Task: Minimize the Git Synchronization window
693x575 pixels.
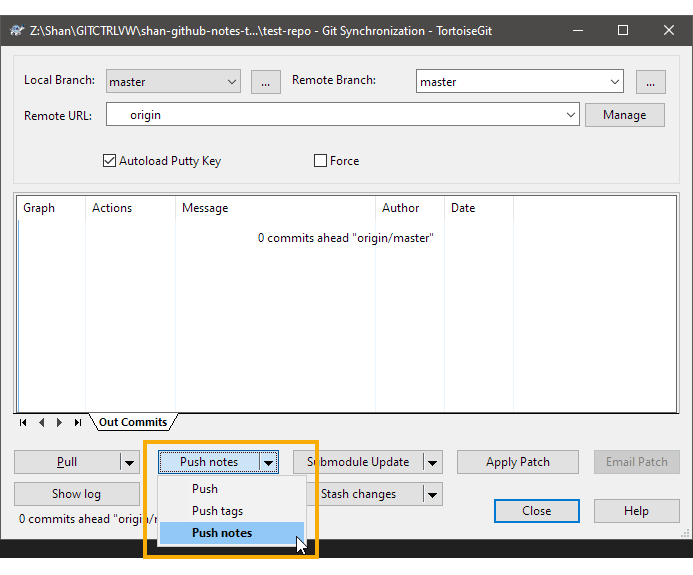Action: tap(578, 30)
